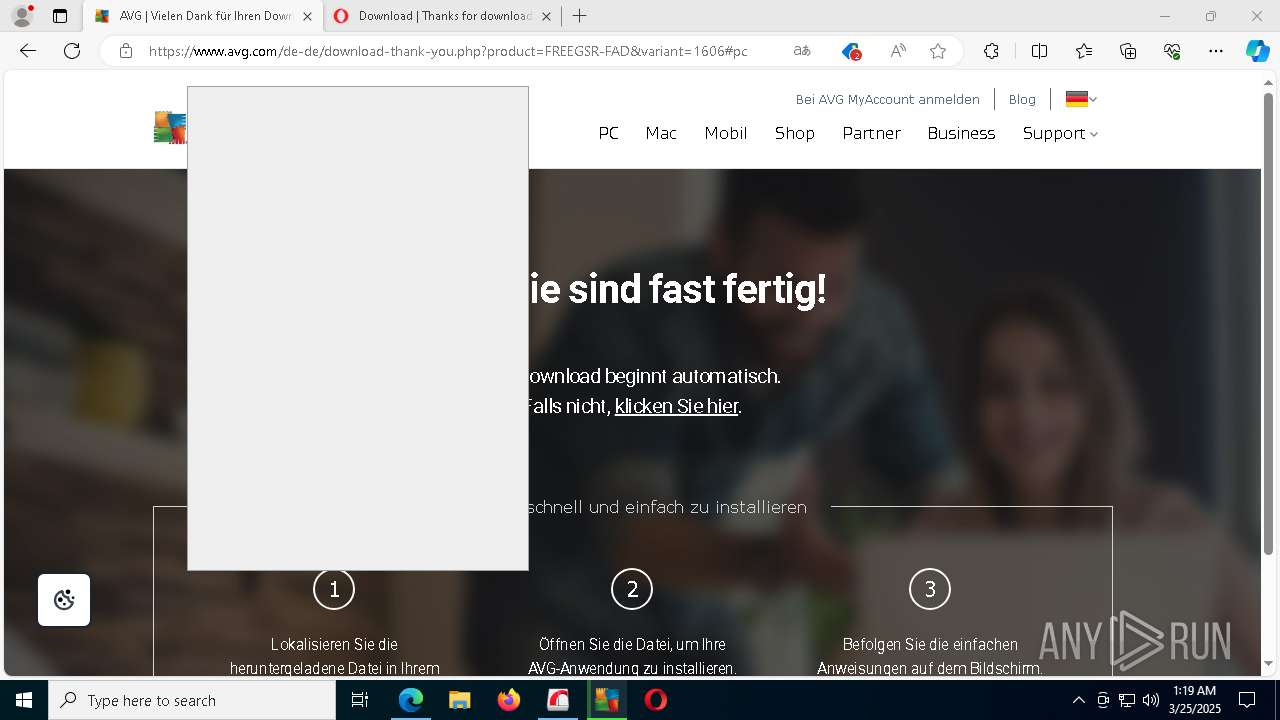Add this page to favorites star
Image resolution: width=1280 pixels, height=720 pixels.
[x=938, y=51]
